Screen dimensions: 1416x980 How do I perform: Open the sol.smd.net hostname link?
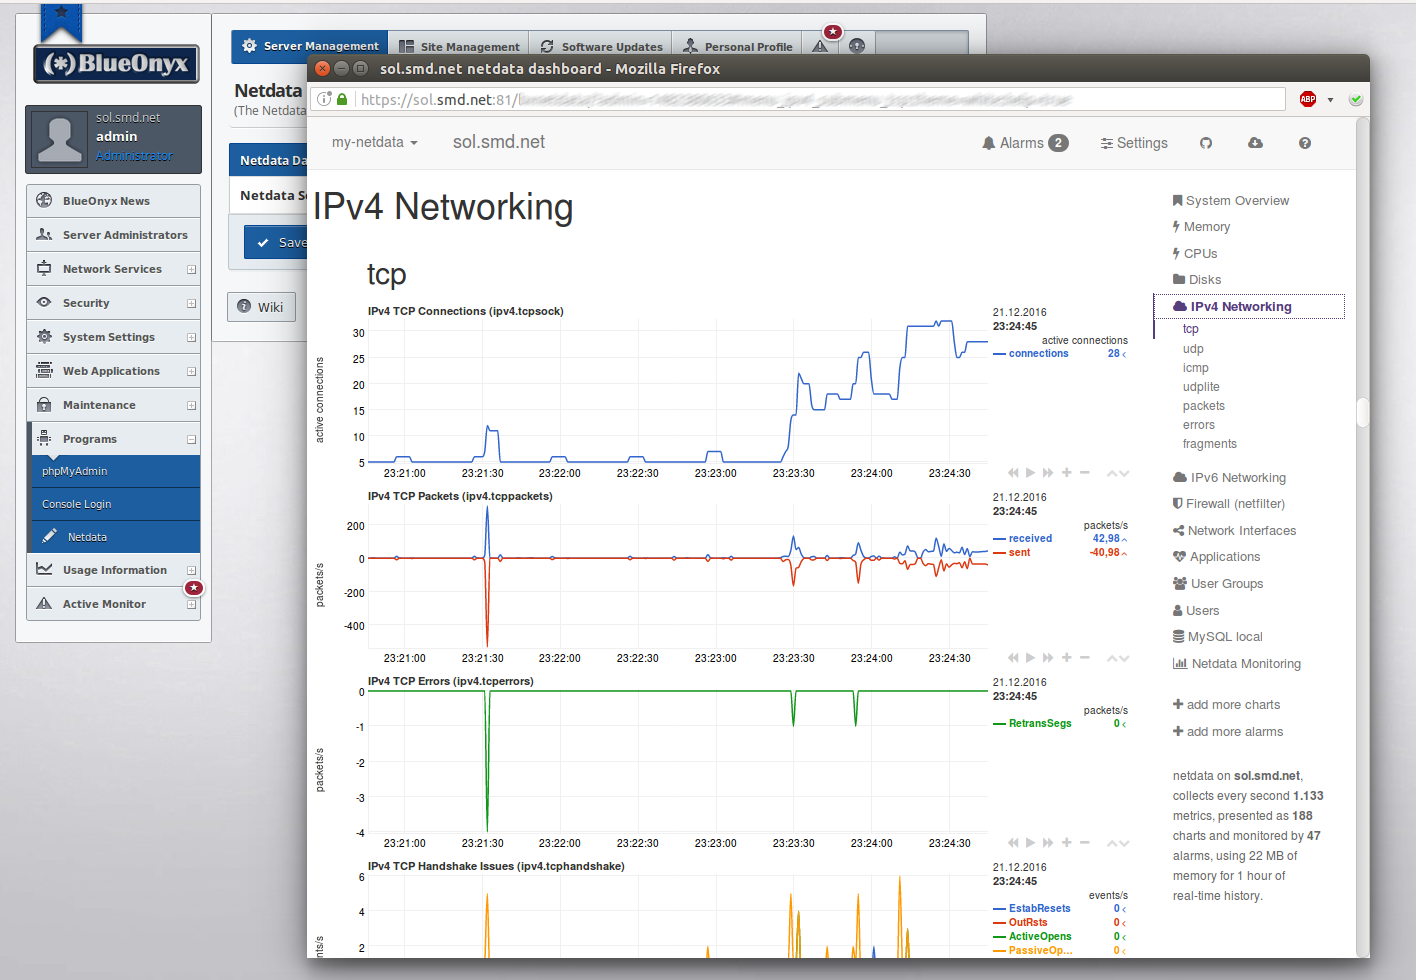click(x=499, y=142)
